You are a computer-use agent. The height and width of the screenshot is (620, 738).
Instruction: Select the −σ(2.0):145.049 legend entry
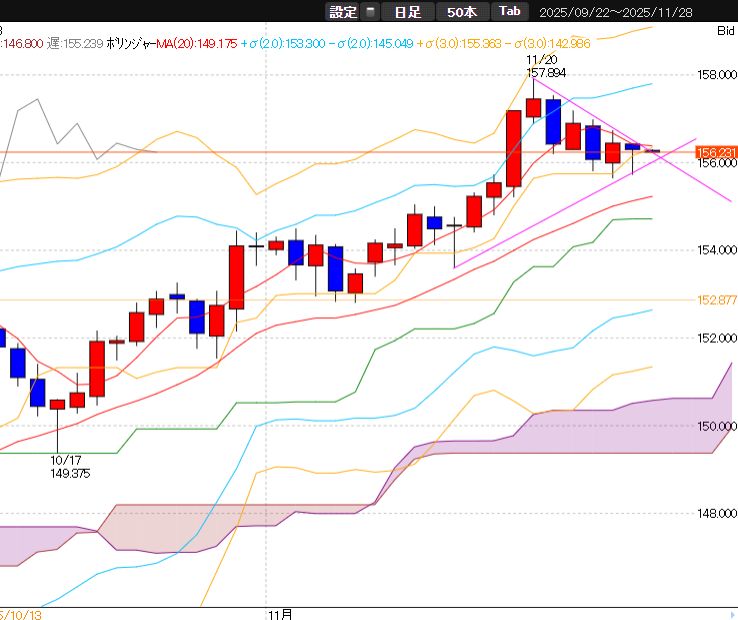click(373, 44)
